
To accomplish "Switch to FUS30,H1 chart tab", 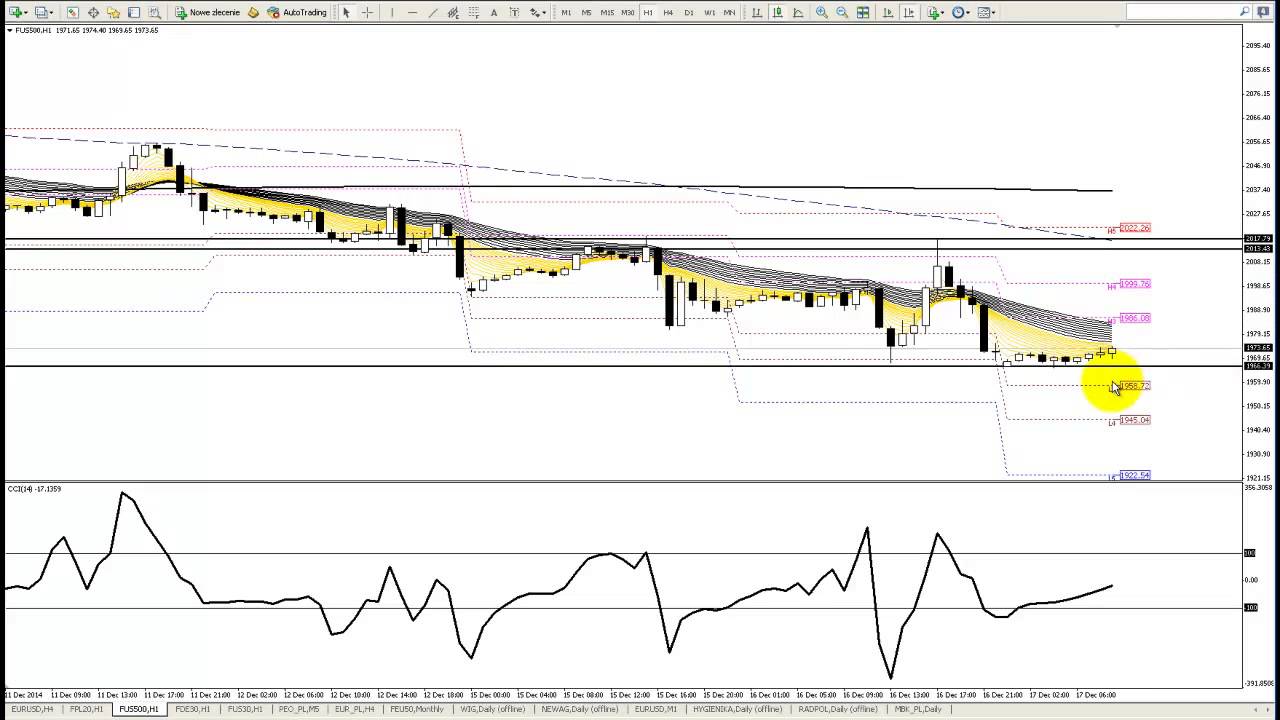I will (245, 709).
